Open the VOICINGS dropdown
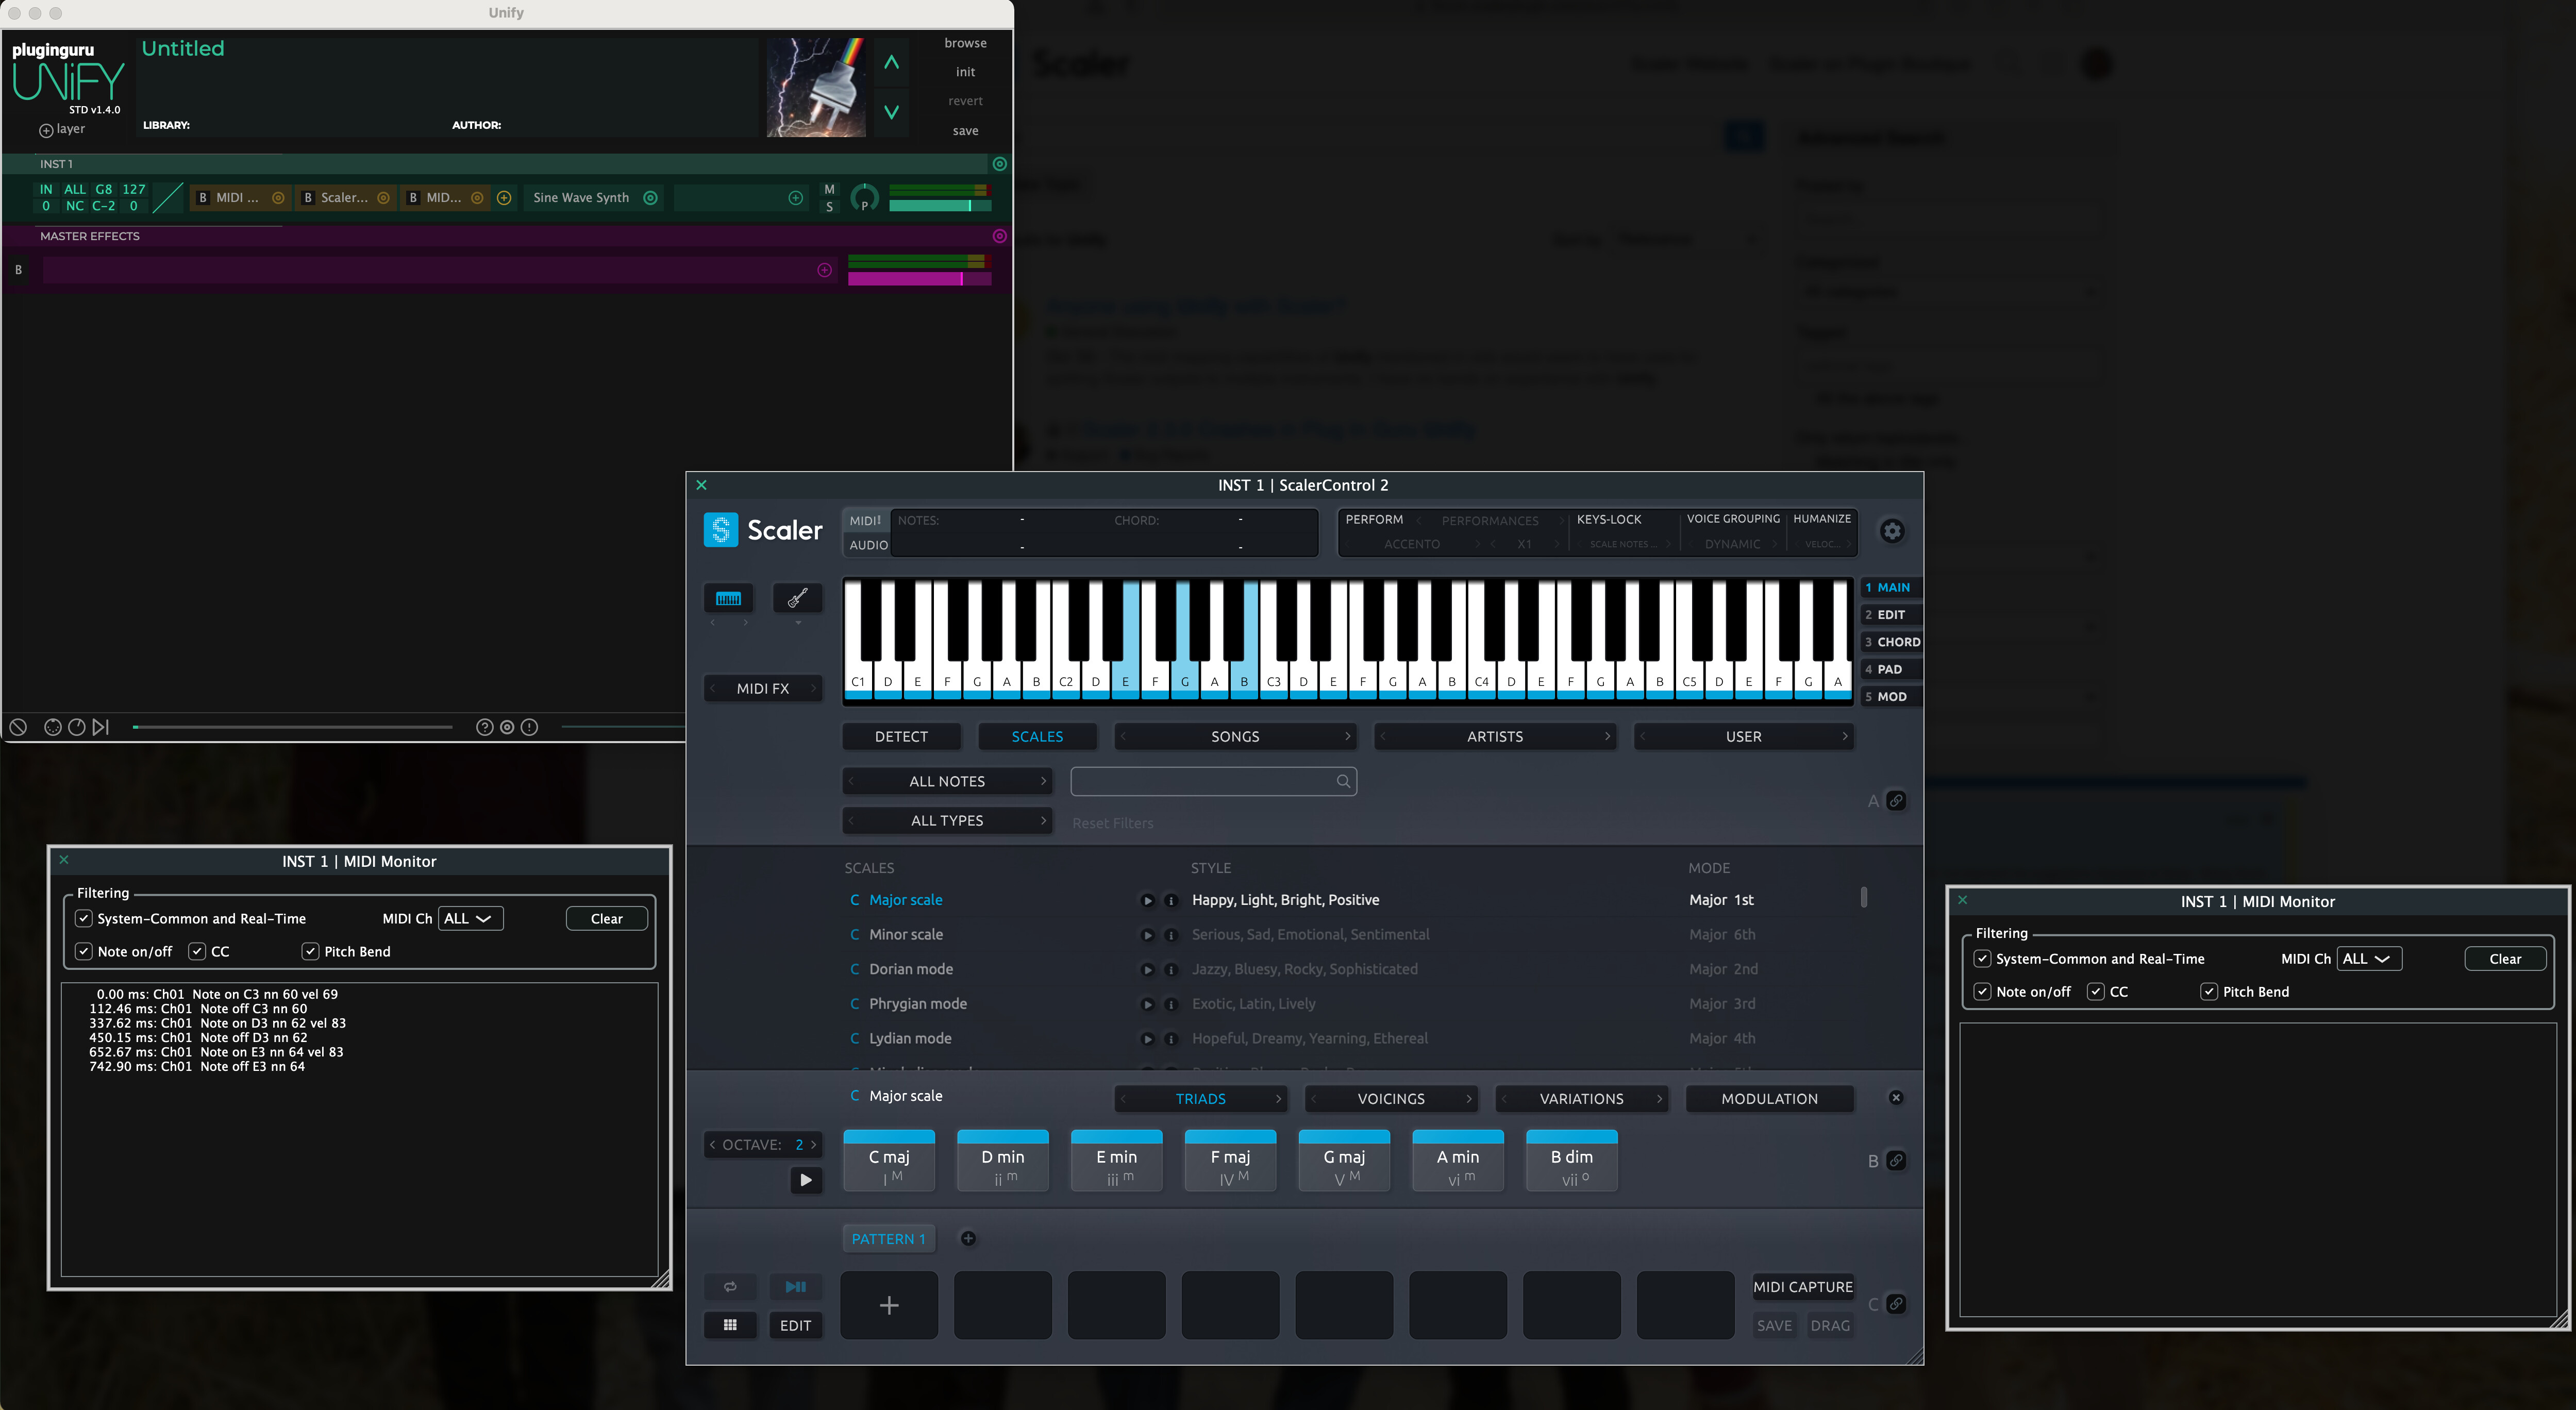The width and height of the screenshot is (2576, 1410). click(1391, 1098)
